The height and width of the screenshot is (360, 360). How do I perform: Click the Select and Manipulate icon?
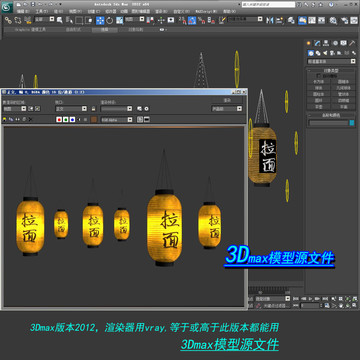pos(161,20)
